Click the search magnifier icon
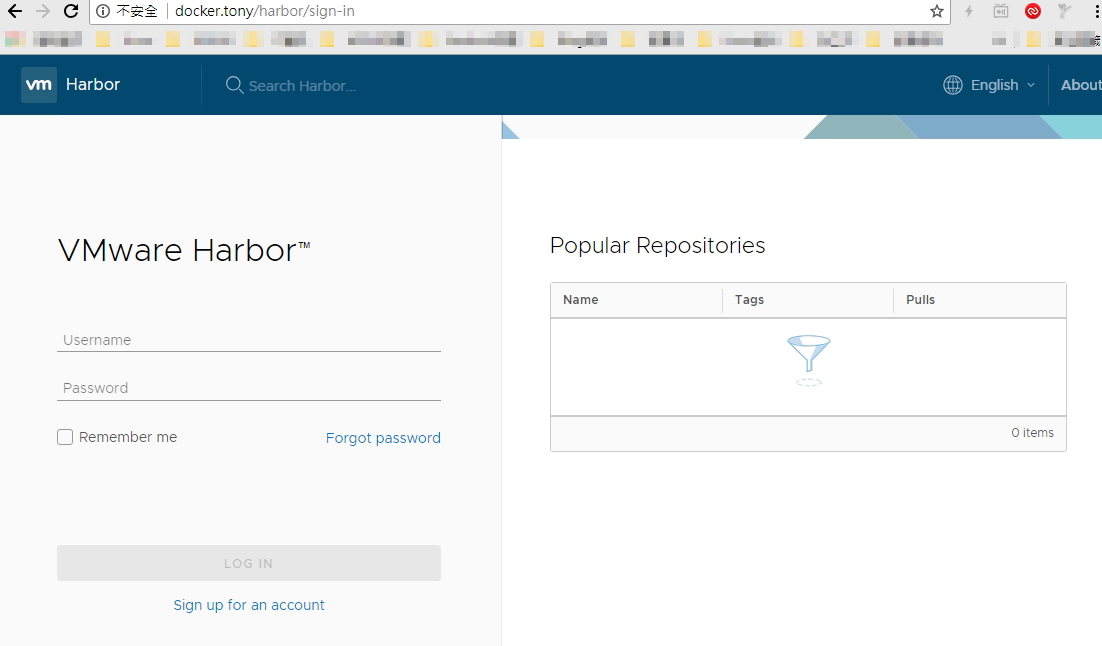The width and height of the screenshot is (1102, 646). 234,85
